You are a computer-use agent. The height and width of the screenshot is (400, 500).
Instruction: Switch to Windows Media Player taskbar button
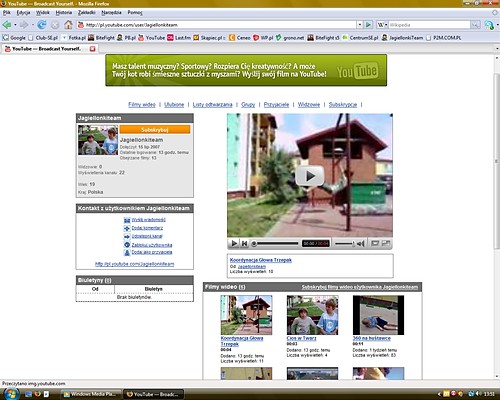[x=91, y=394]
